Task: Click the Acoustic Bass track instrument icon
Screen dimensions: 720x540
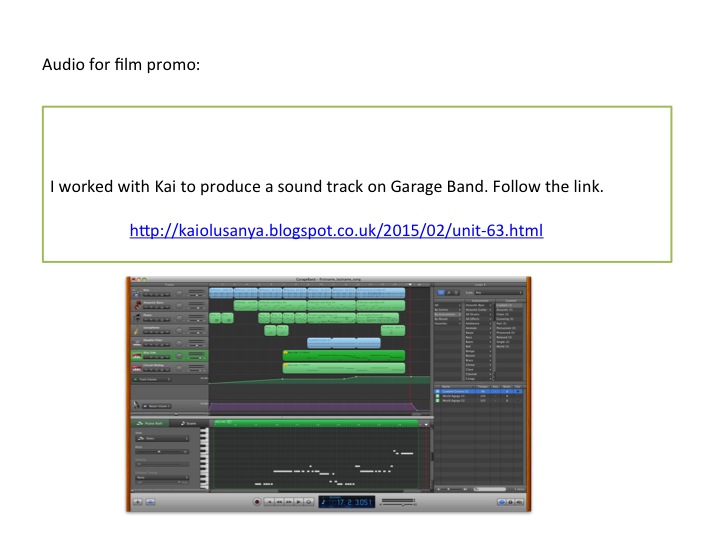Action: pyautogui.click(x=137, y=305)
